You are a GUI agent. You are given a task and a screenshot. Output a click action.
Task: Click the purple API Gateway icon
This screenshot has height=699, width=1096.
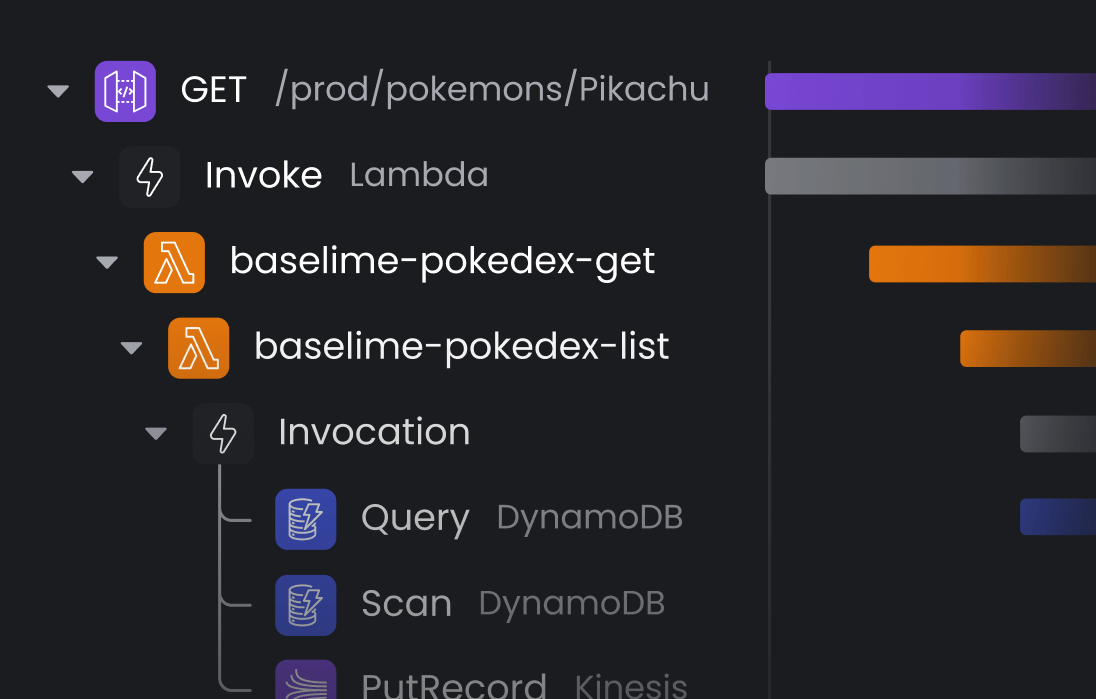point(125,91)
